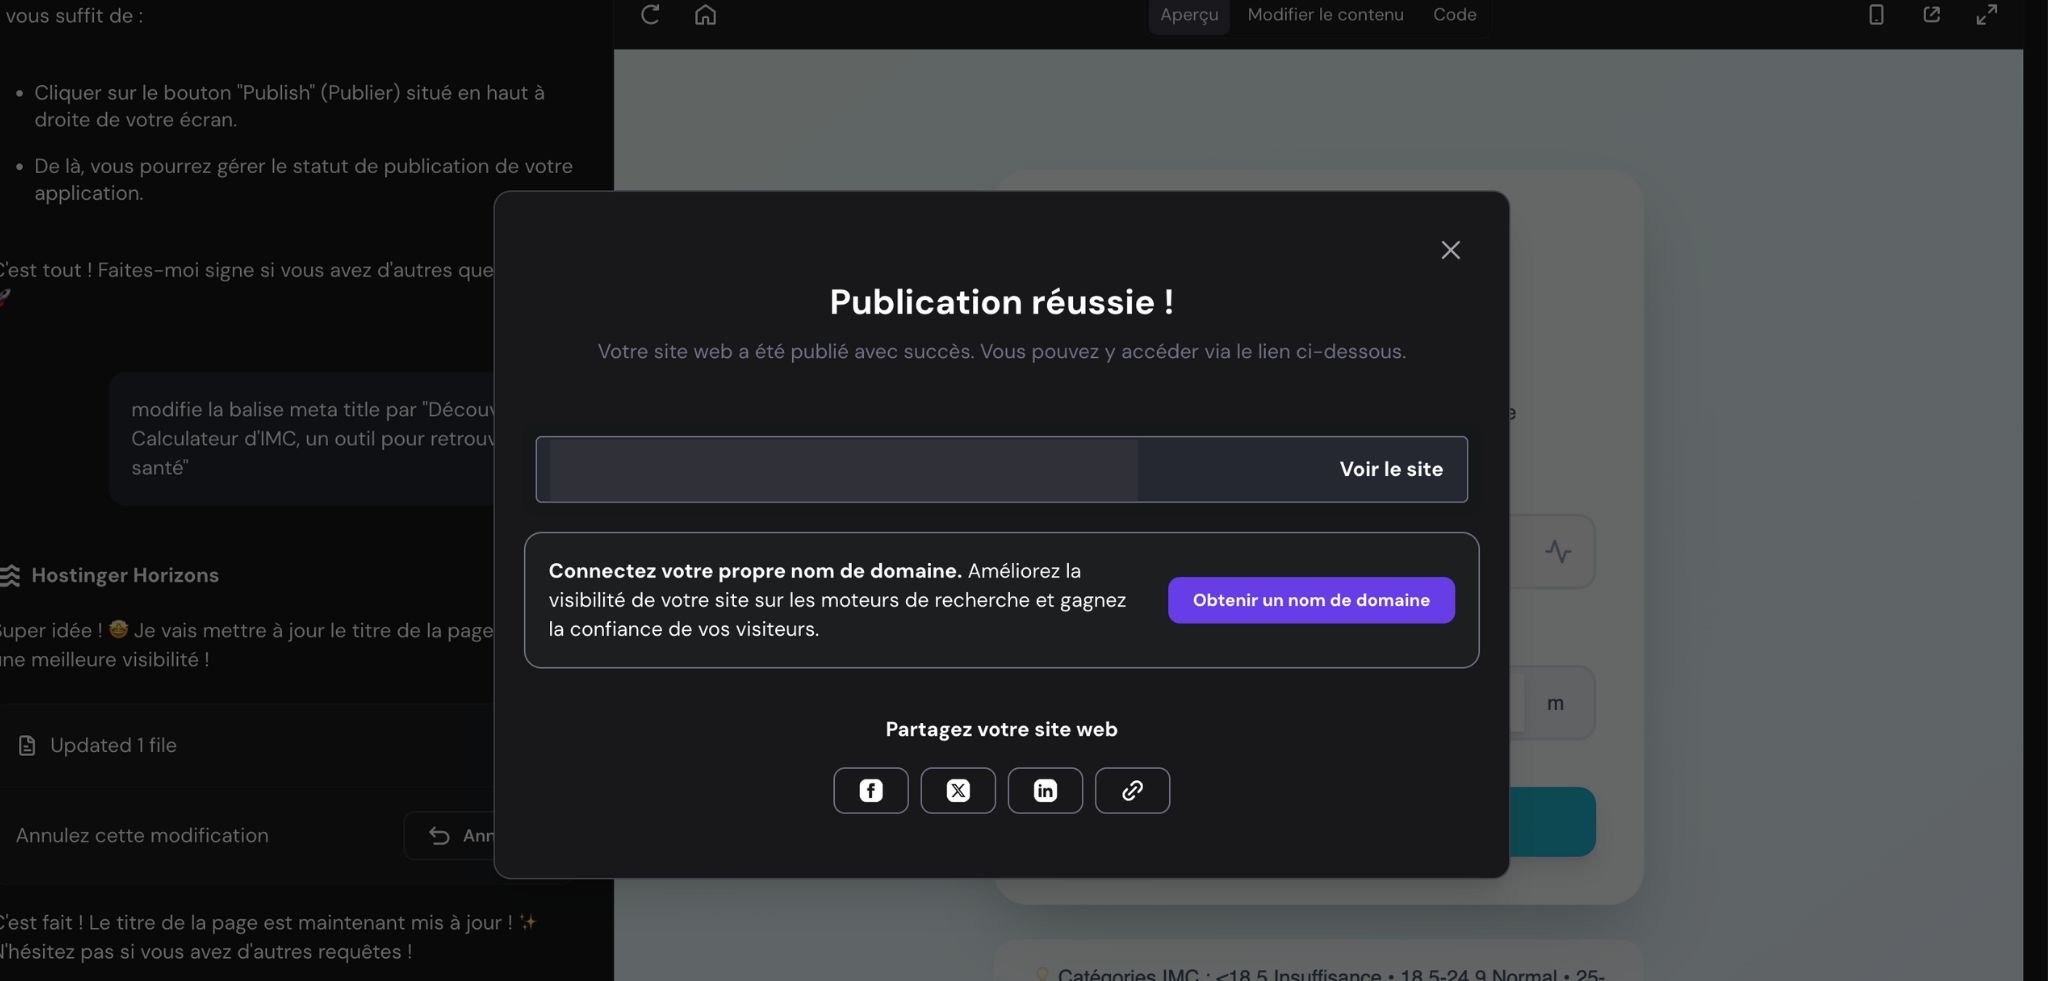Switch to the Code view
Image resolution: width=2048 pixels, height=981 pixels.
1455,15
